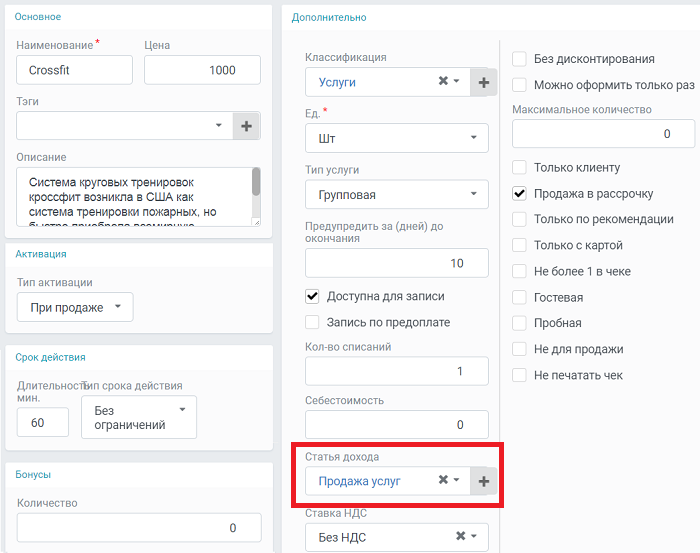The width and height of the screenshot is (700, 553).
Task: Click the Наименование field with Crossfit
Action: point(75,70)
